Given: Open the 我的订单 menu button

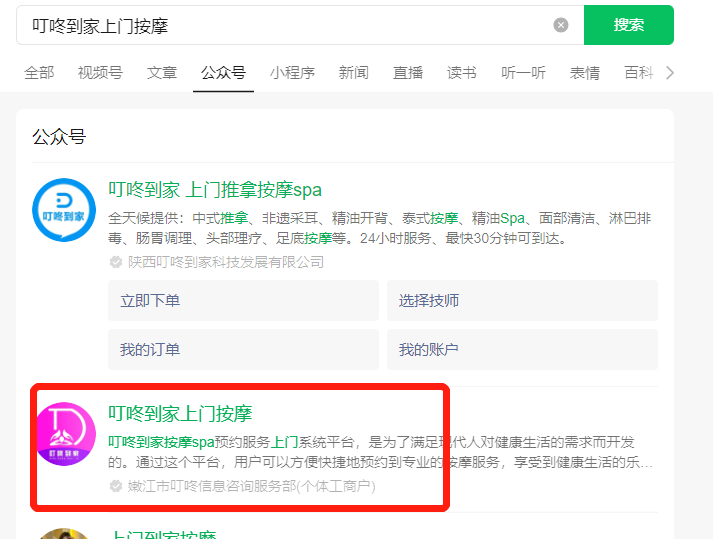Looking at the screenshot, I should (243, 349).
